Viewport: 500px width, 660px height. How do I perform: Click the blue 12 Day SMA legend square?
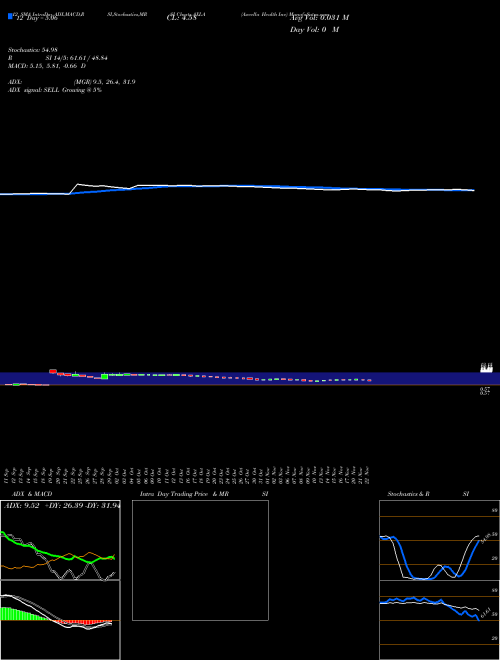[10, 16]
